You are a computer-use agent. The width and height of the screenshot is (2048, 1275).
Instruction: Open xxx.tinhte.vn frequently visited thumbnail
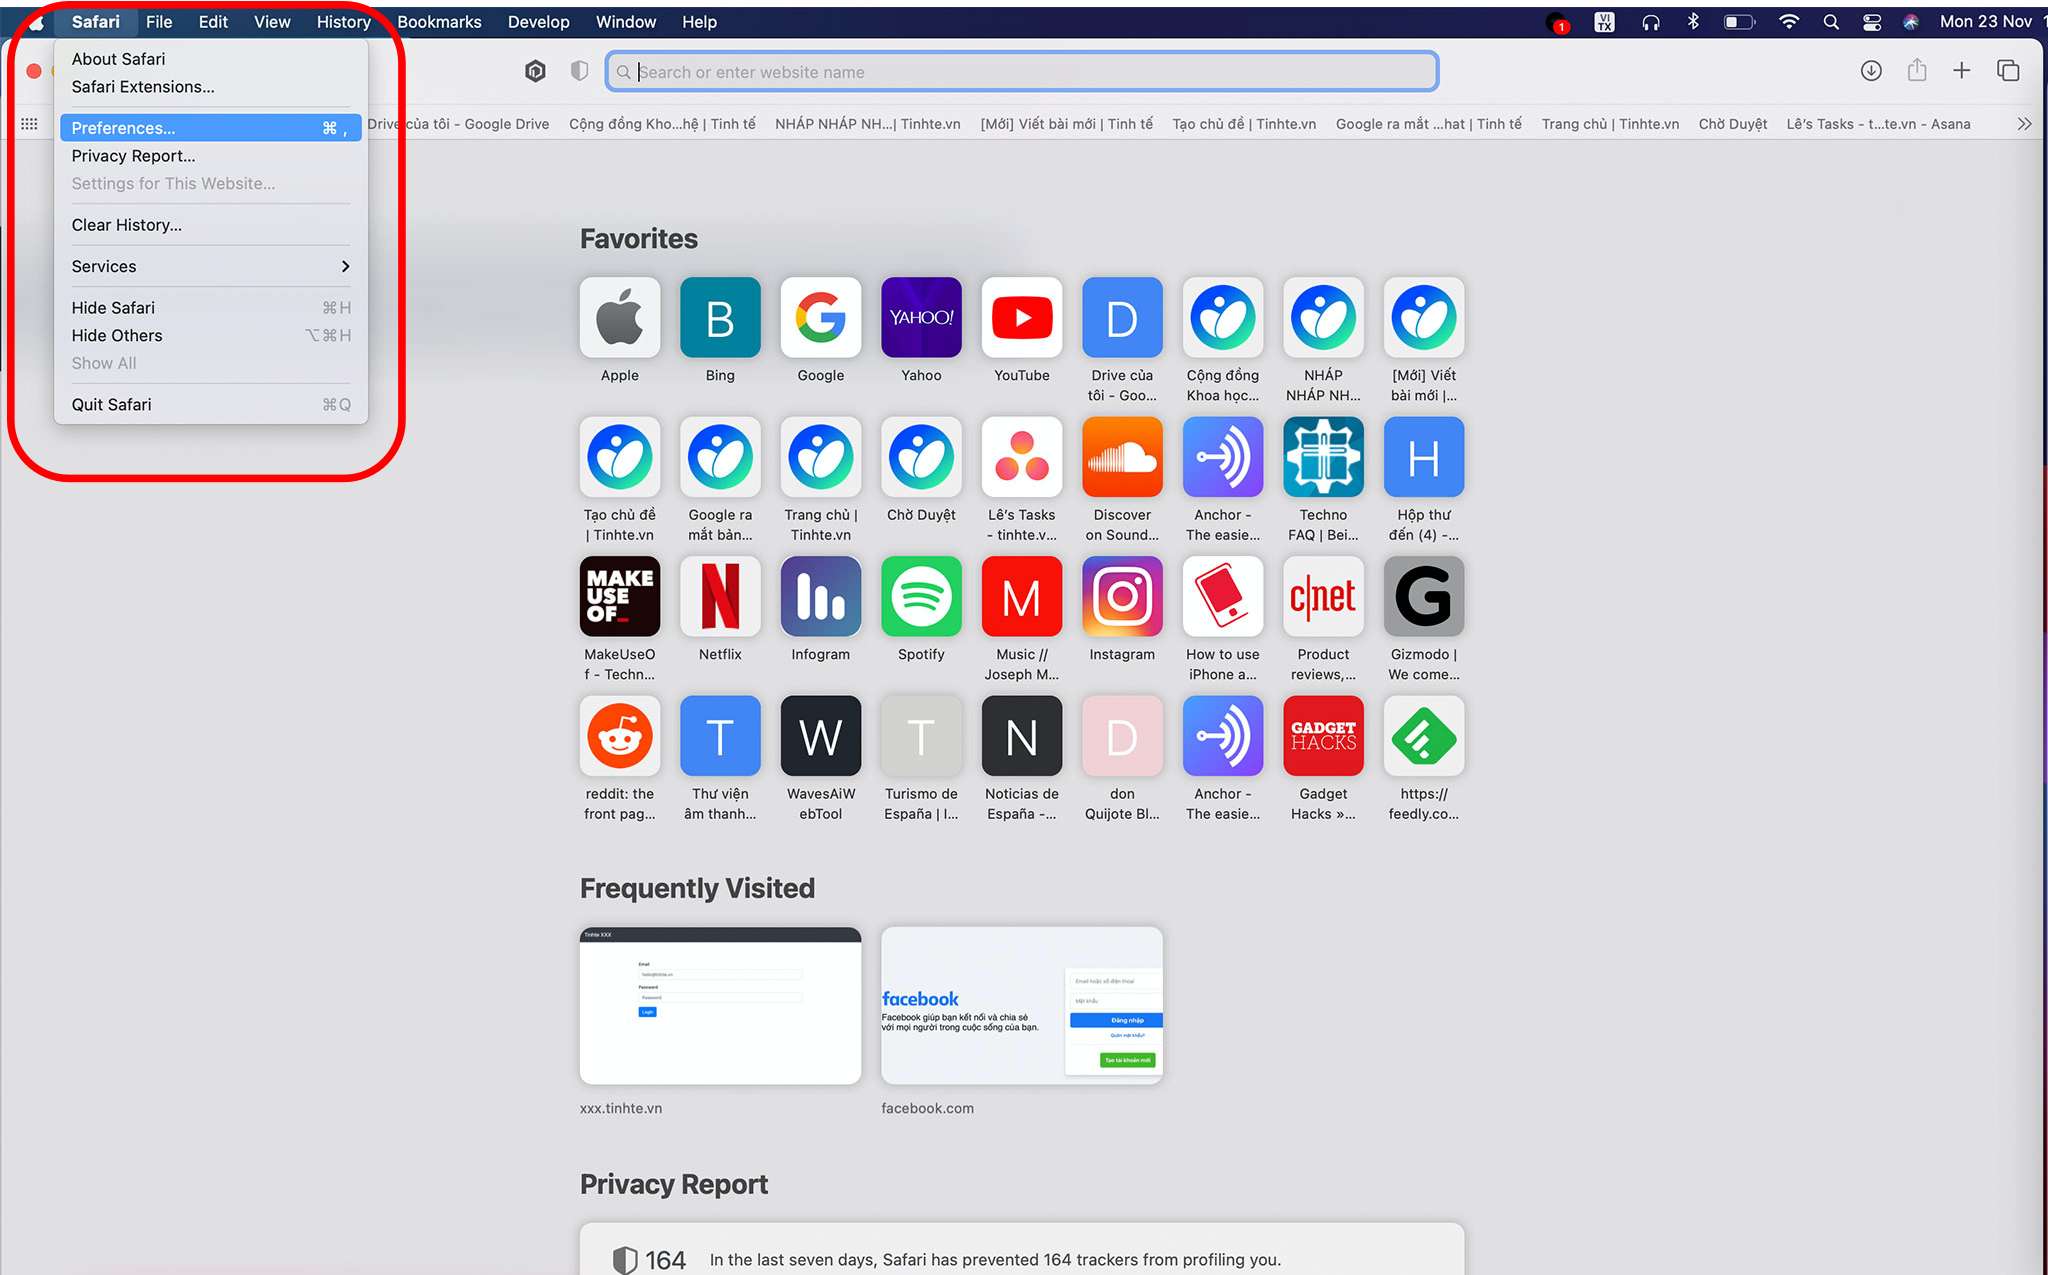(x=720, y=1005)
